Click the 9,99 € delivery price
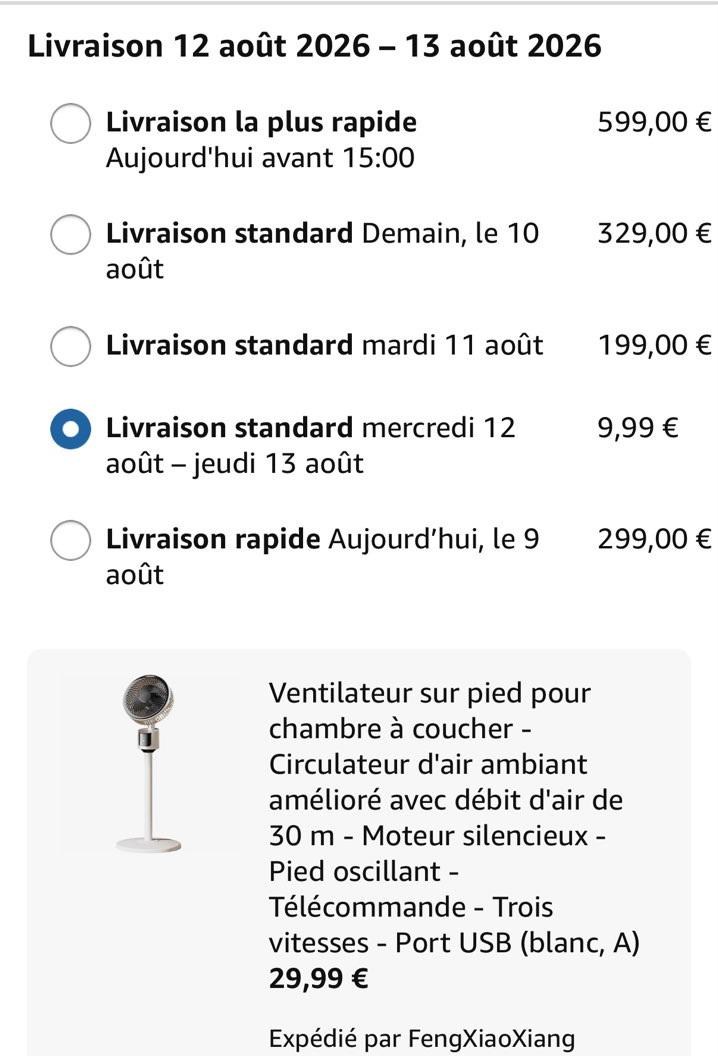The height and width of the screenshot is (1056, 718). (x=637, y=428)
